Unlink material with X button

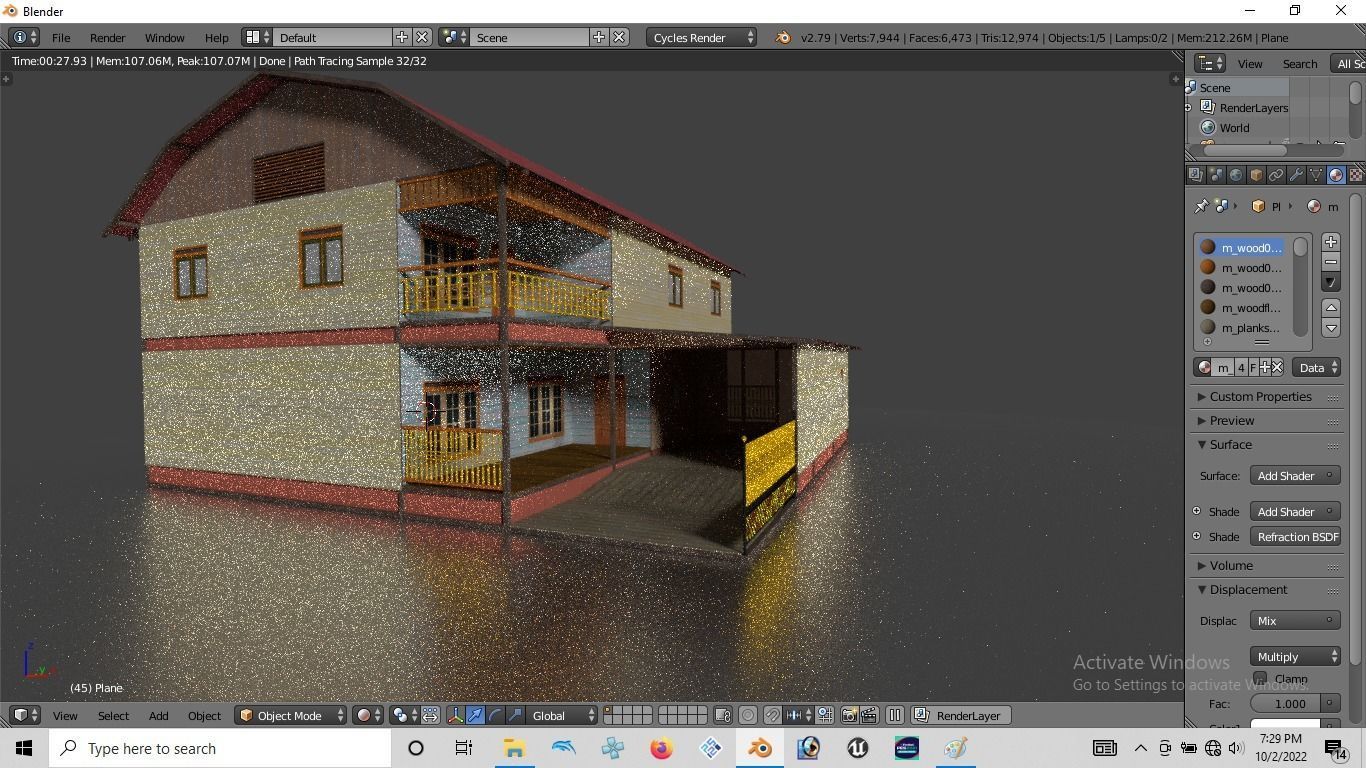tap(1277, 368)
